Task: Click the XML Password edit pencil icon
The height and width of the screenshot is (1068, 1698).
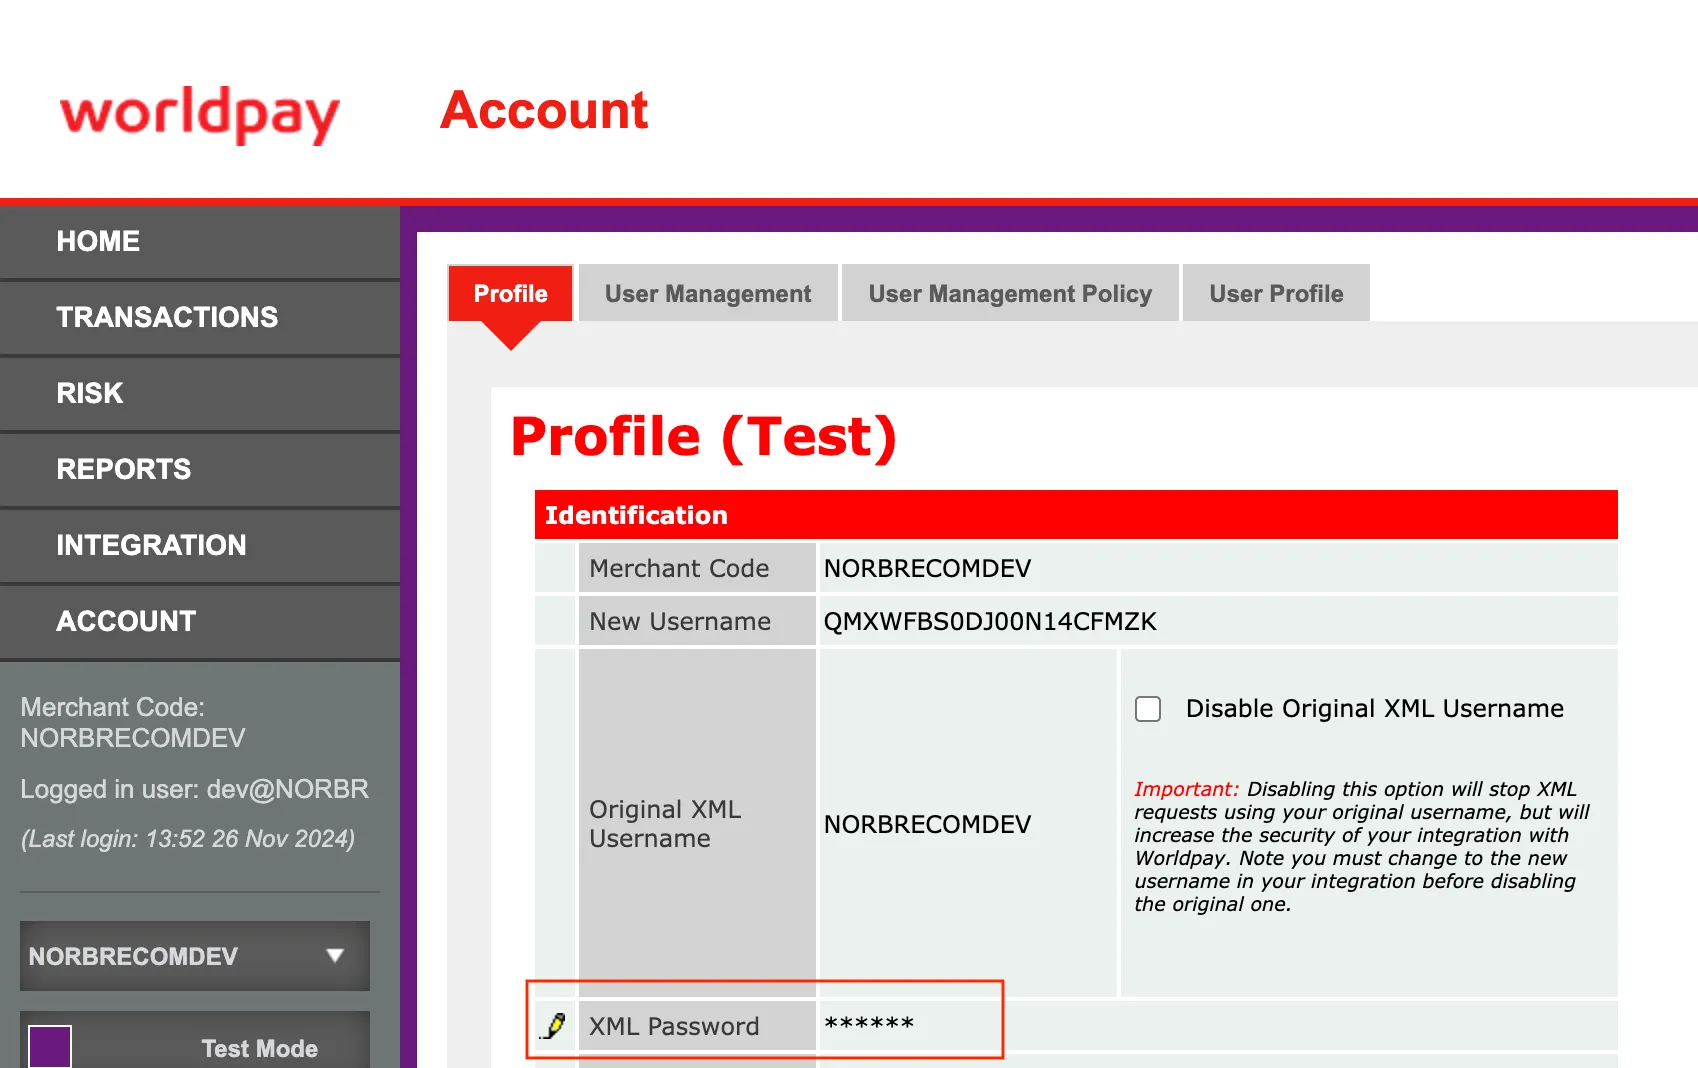Action: pyautogui.click(x=554, y=1026)
